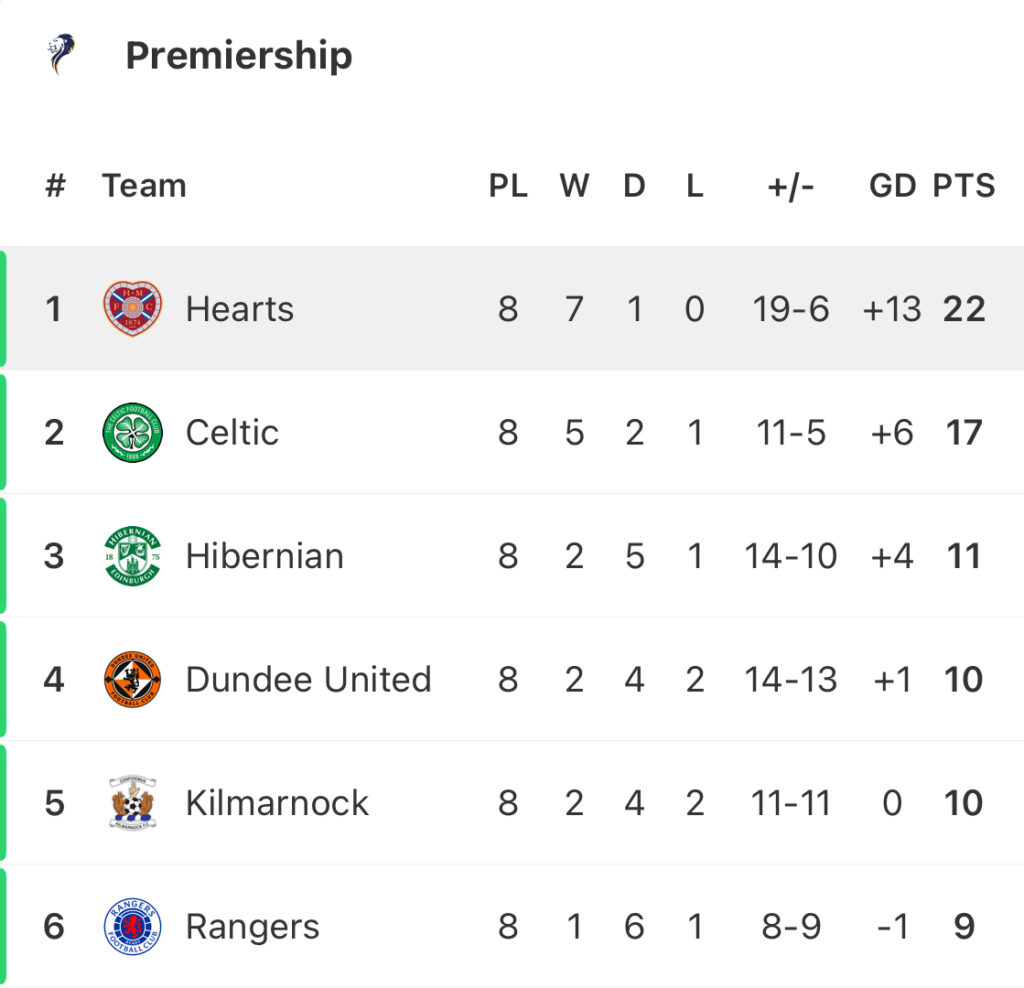The height and width of the screenshot is (988, 1024).
Task: Click the Rangers club crest
Action: point(133,927)
